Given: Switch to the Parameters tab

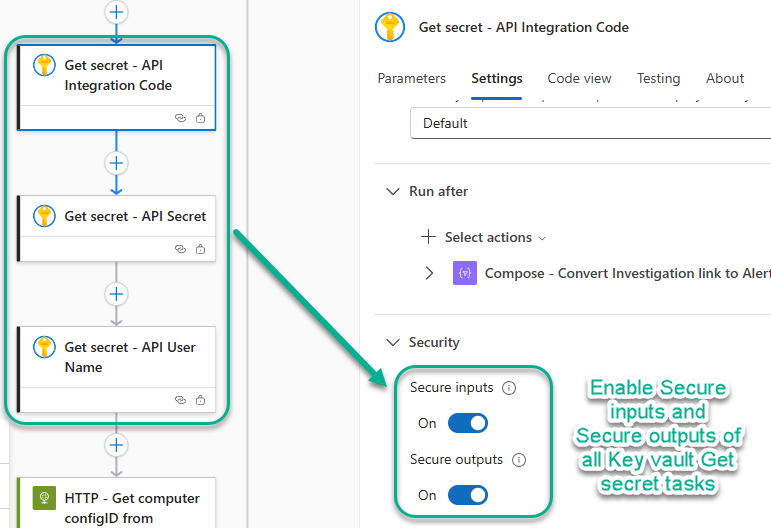Looking at the screenshot, I should [x=411, y=78].
